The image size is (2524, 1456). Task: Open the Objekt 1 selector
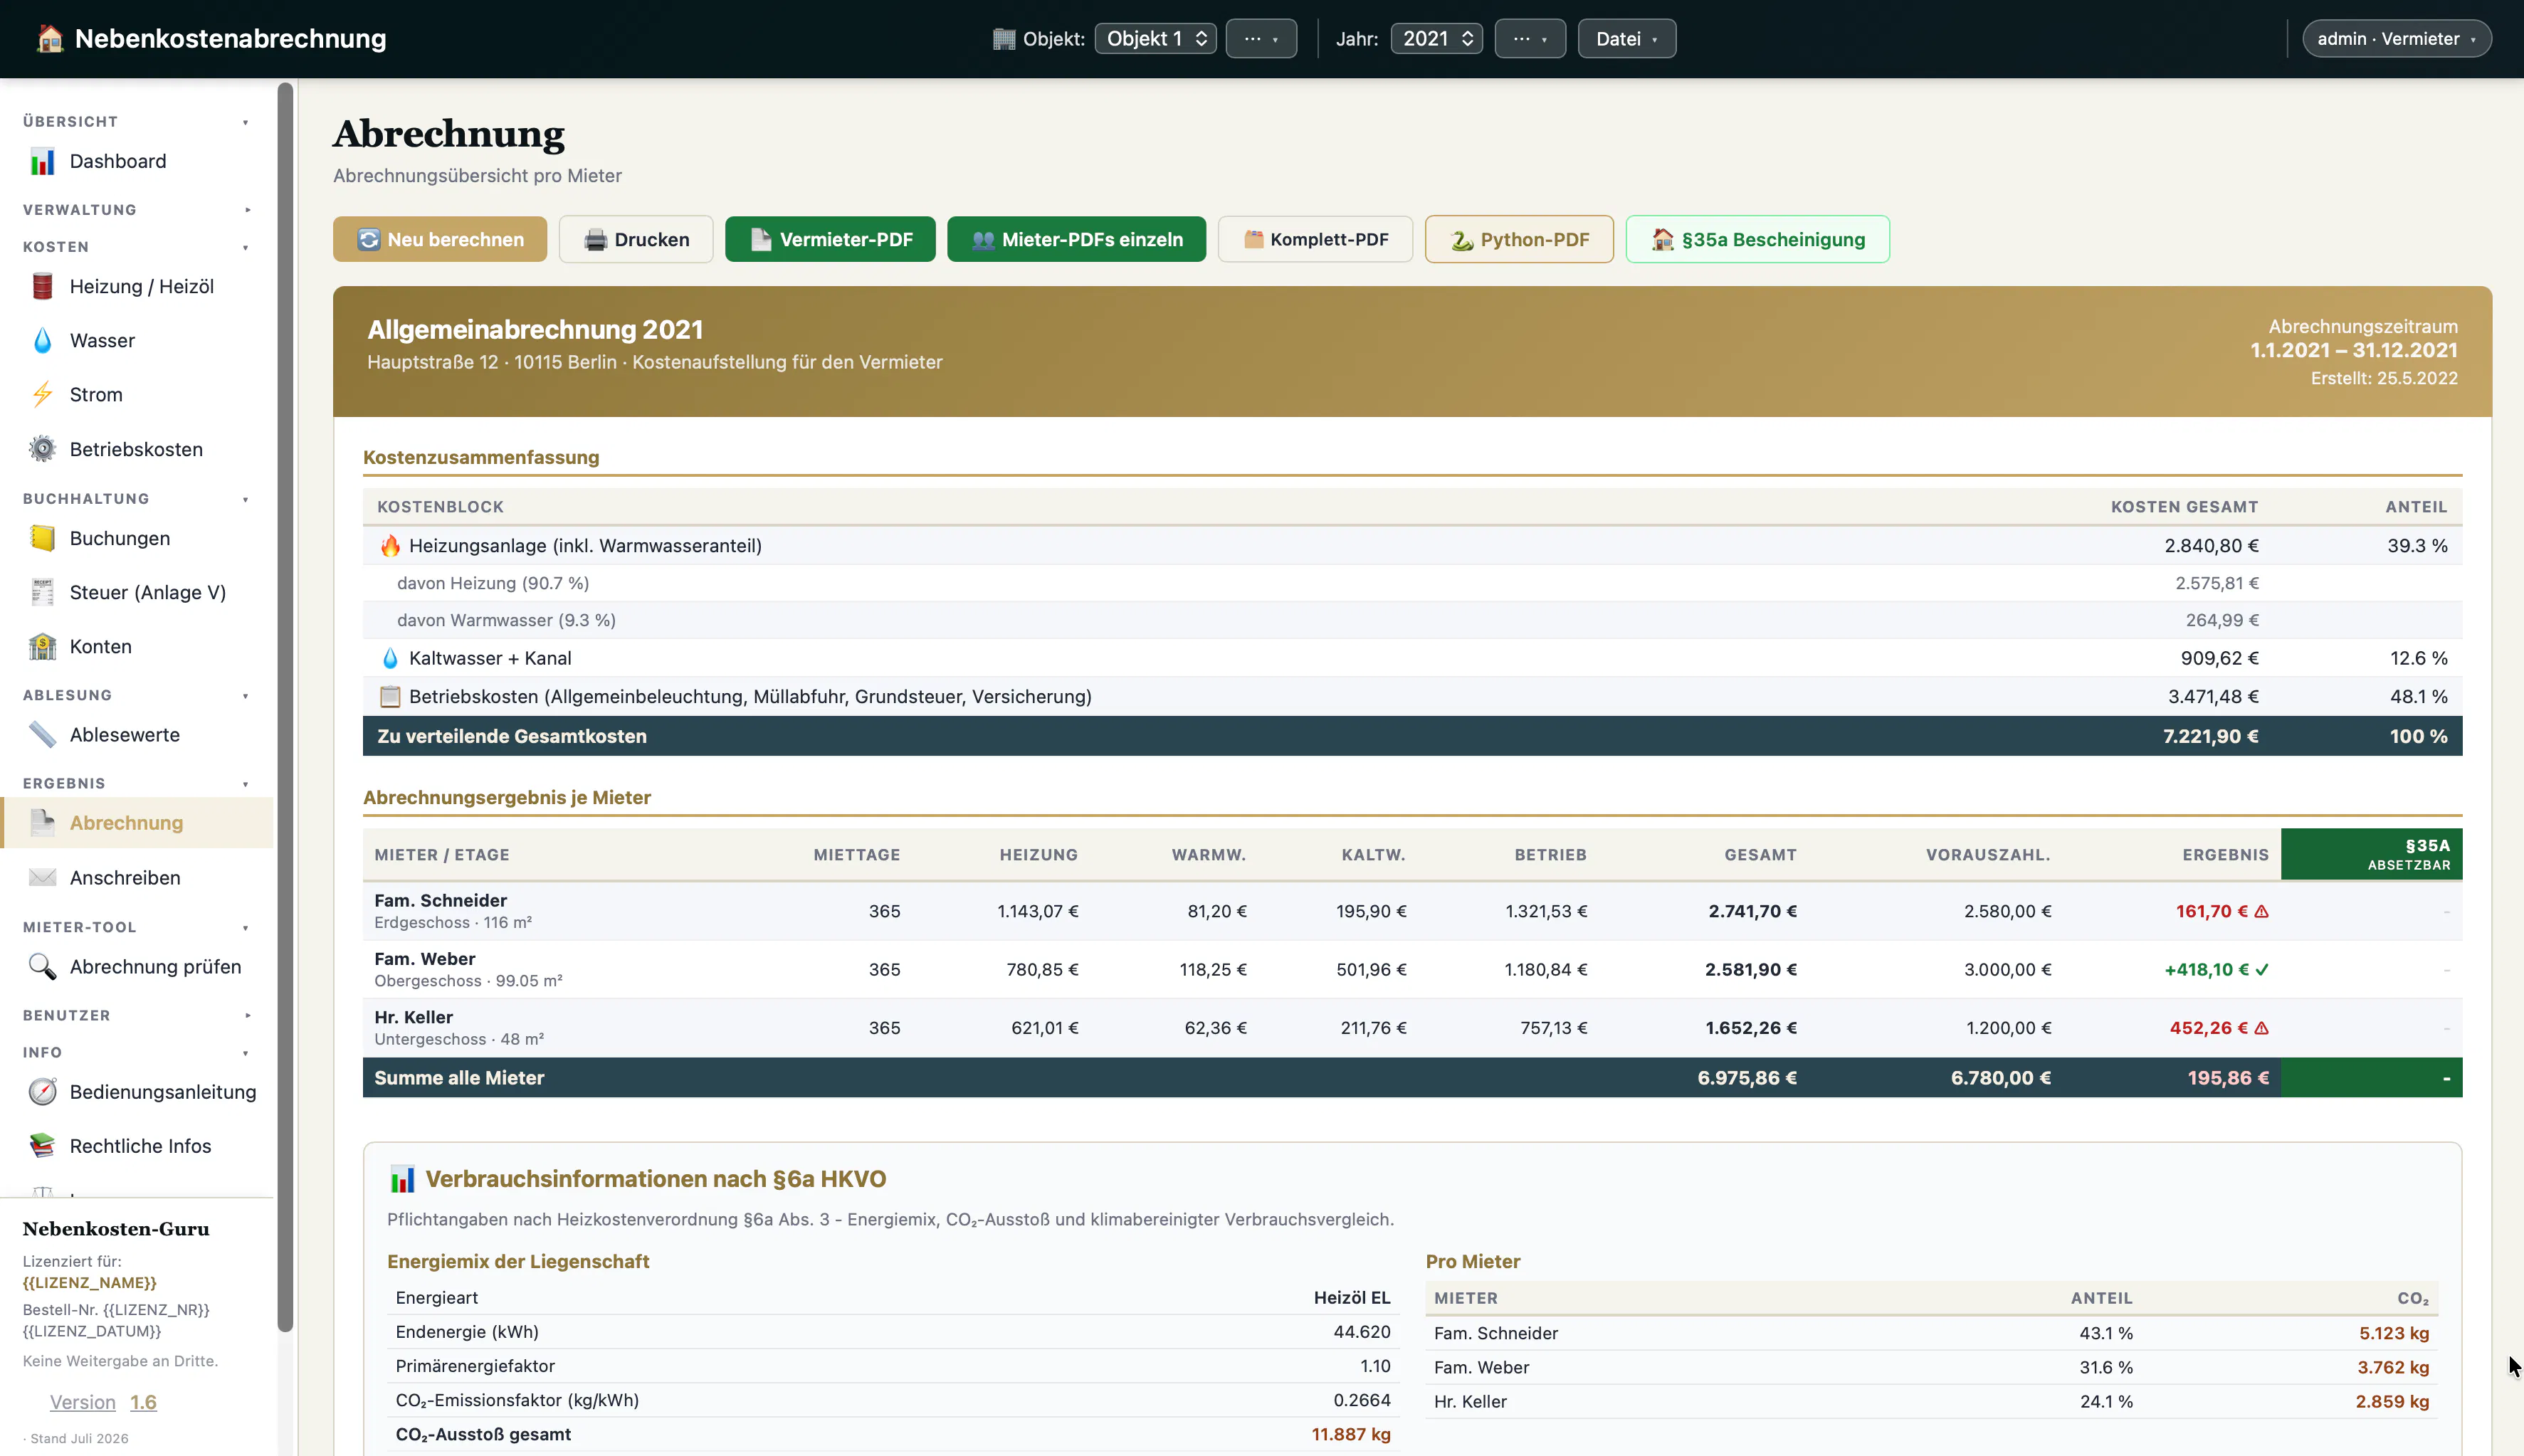coord(1155,39)
